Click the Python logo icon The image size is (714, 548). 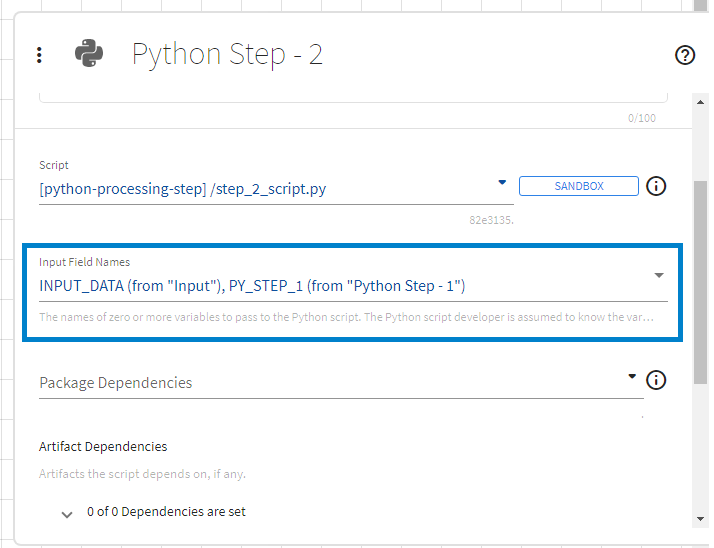click(89, 54)
